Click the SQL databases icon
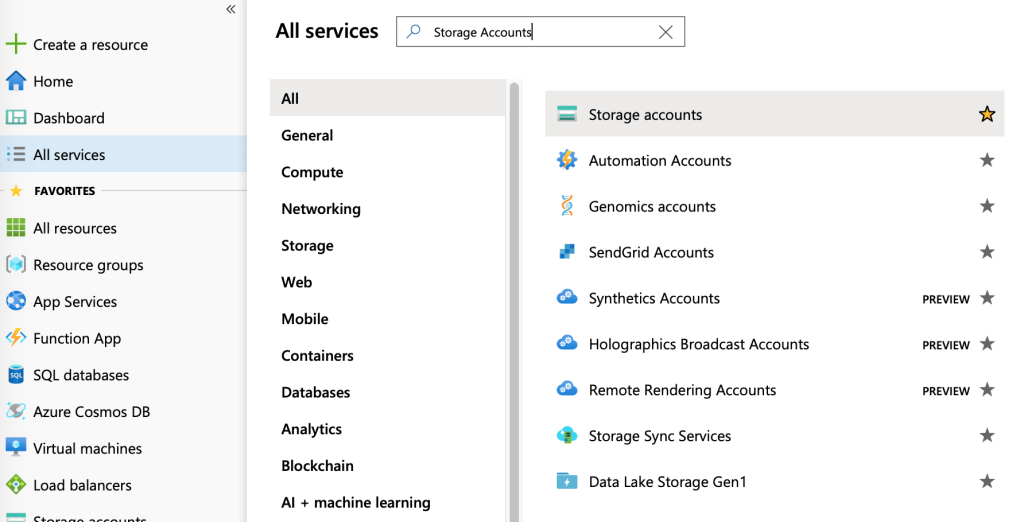The image size is (1024, 522). click(16, 374)
